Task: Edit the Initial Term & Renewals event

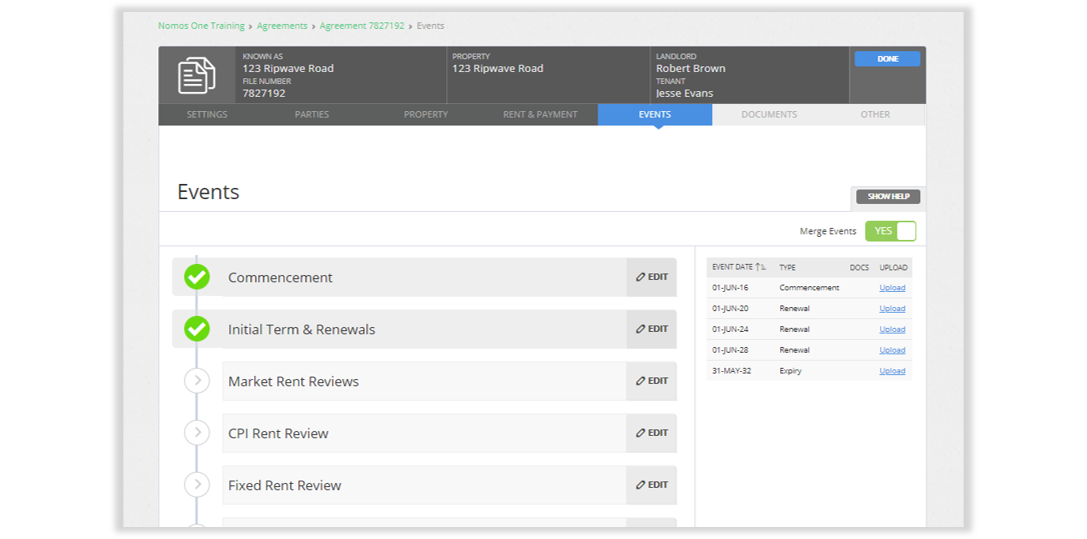Action: pos(652,329)
